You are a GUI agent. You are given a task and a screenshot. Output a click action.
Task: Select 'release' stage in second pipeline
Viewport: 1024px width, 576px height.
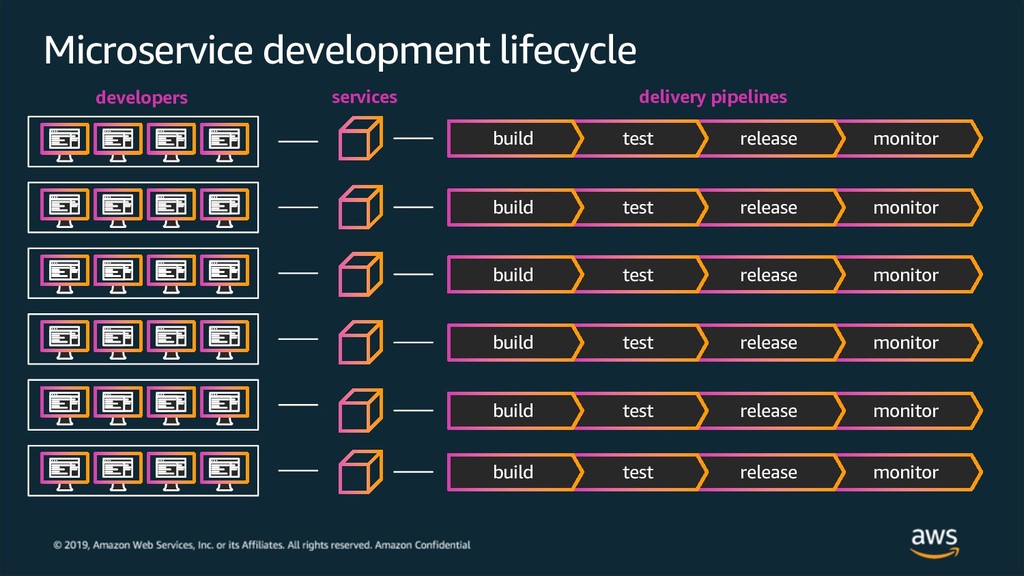point(769,208)
